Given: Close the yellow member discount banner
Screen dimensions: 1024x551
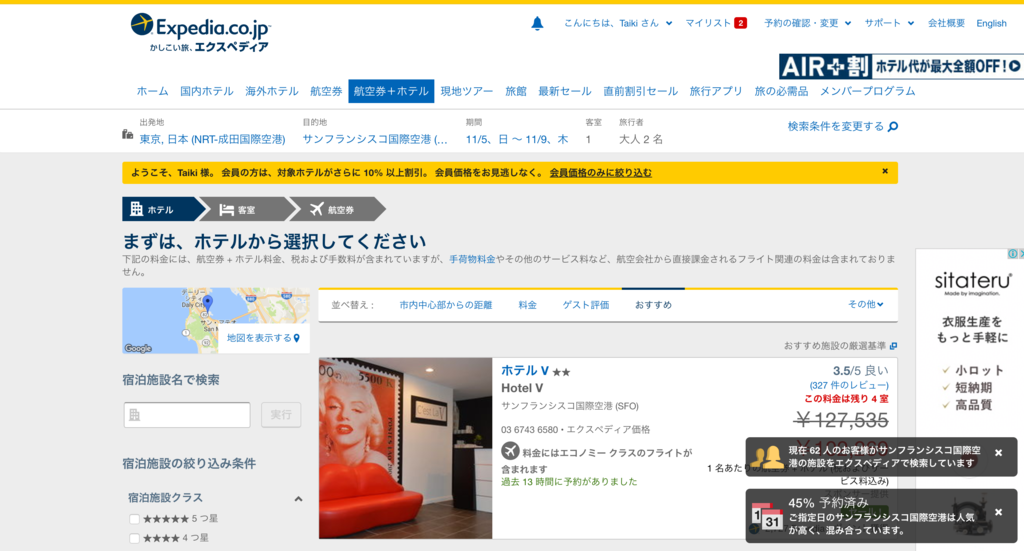Looking at the screenshot, I should click(885, 171).
